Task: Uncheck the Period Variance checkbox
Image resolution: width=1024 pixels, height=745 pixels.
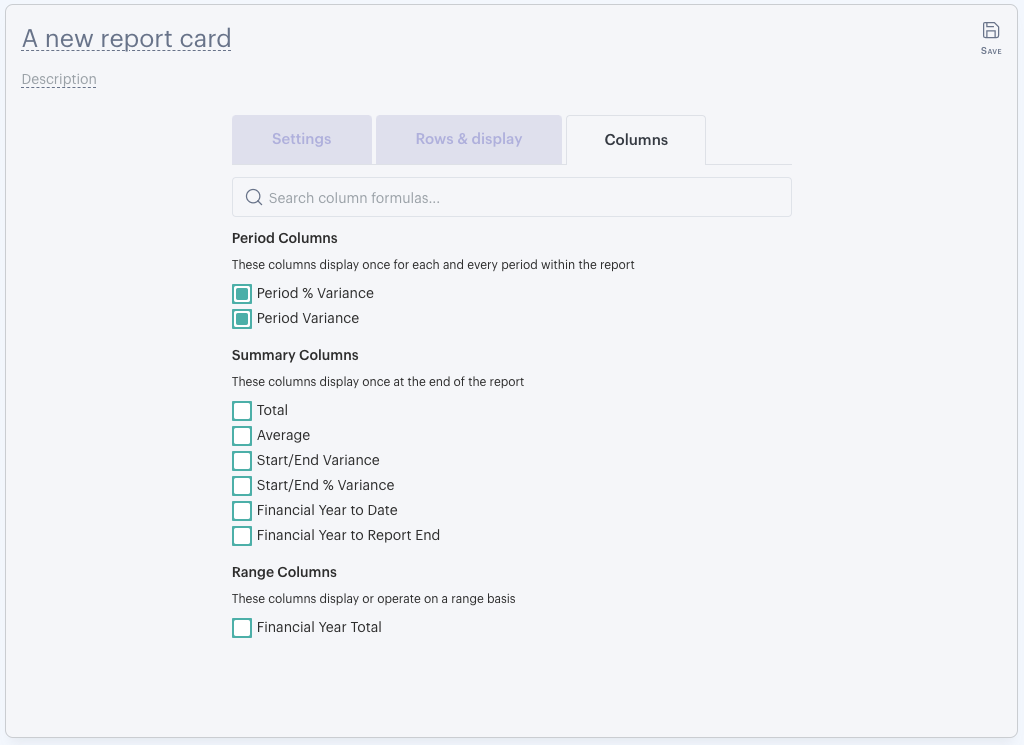Action: click(242, 319)
